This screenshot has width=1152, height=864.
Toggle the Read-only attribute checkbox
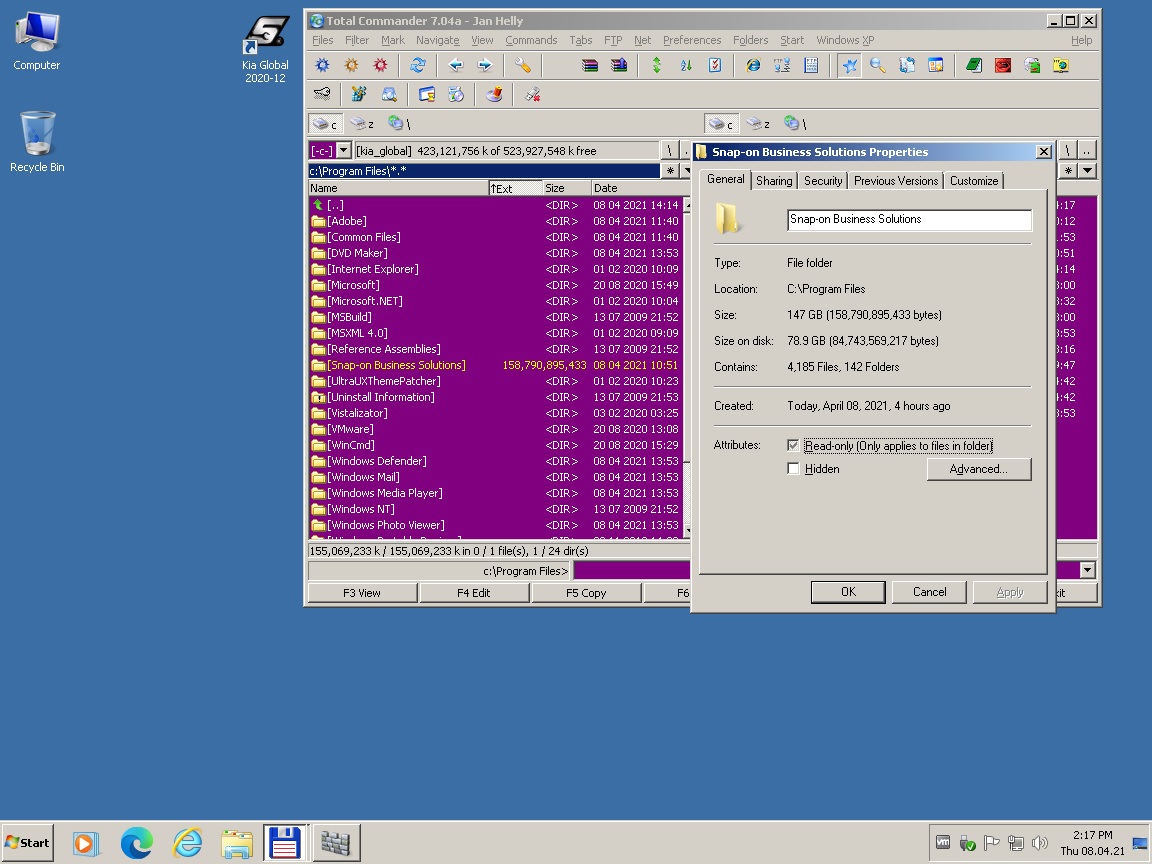pyautogui.click(x=793, y=445)
